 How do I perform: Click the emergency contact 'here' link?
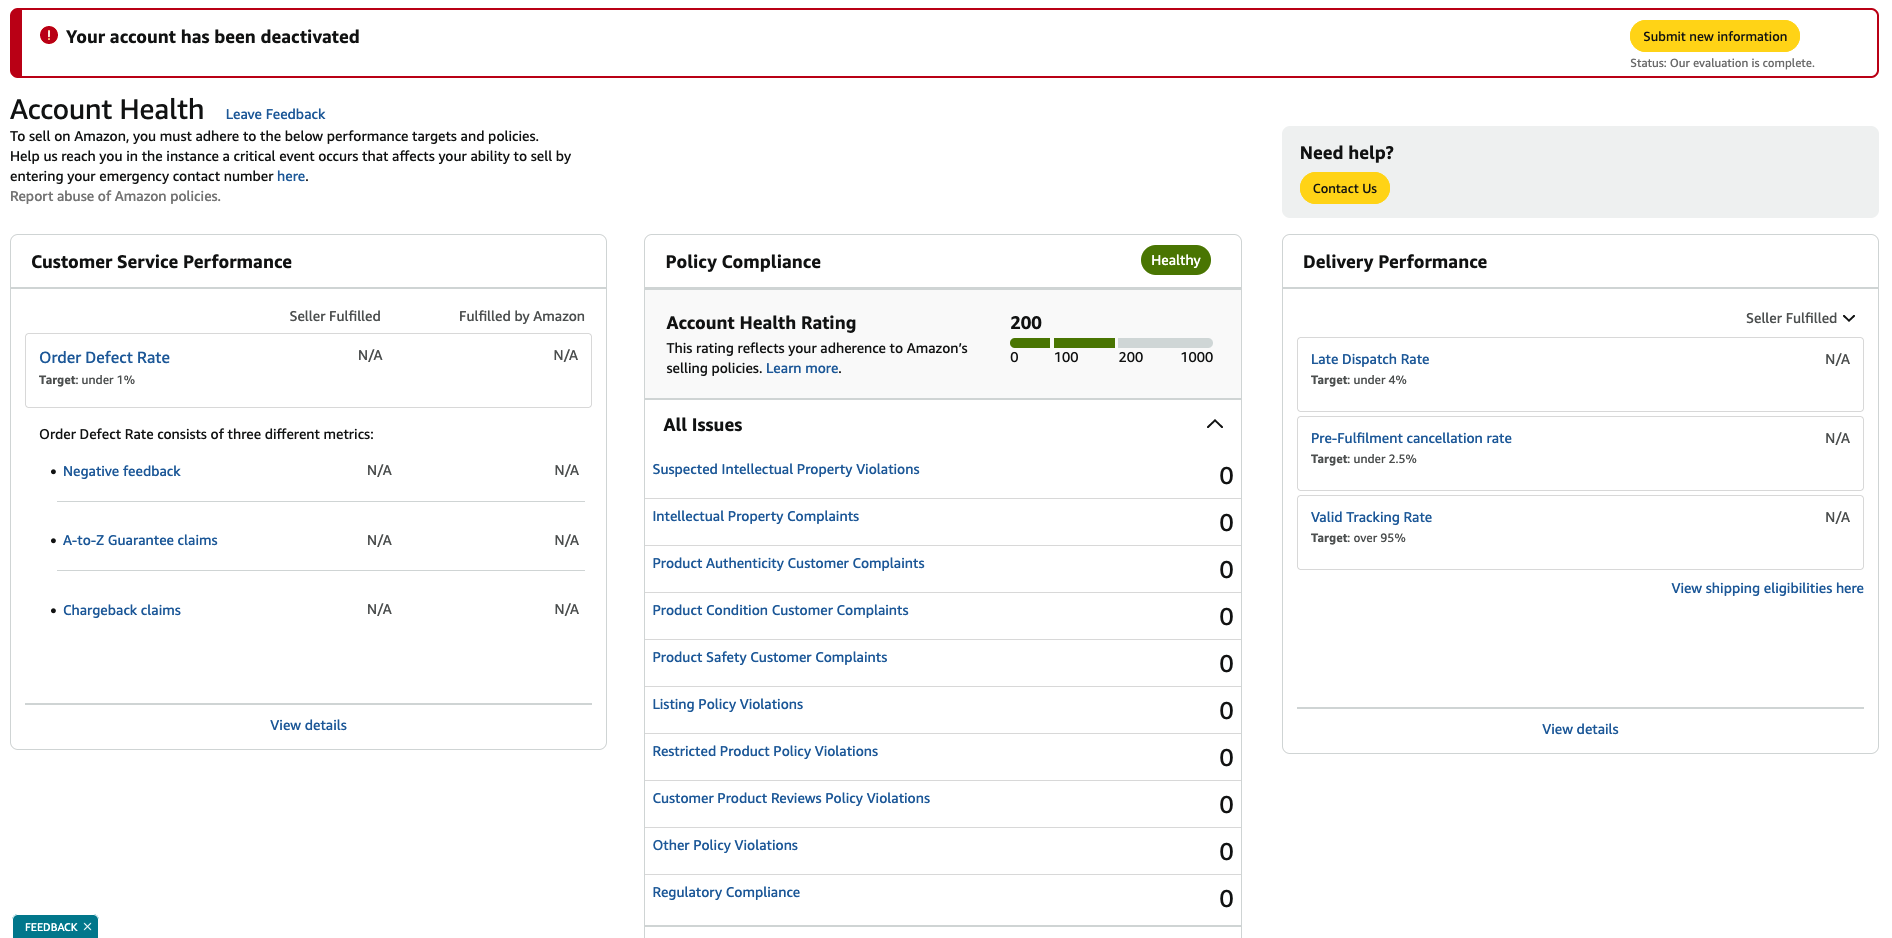click(291, 176)
